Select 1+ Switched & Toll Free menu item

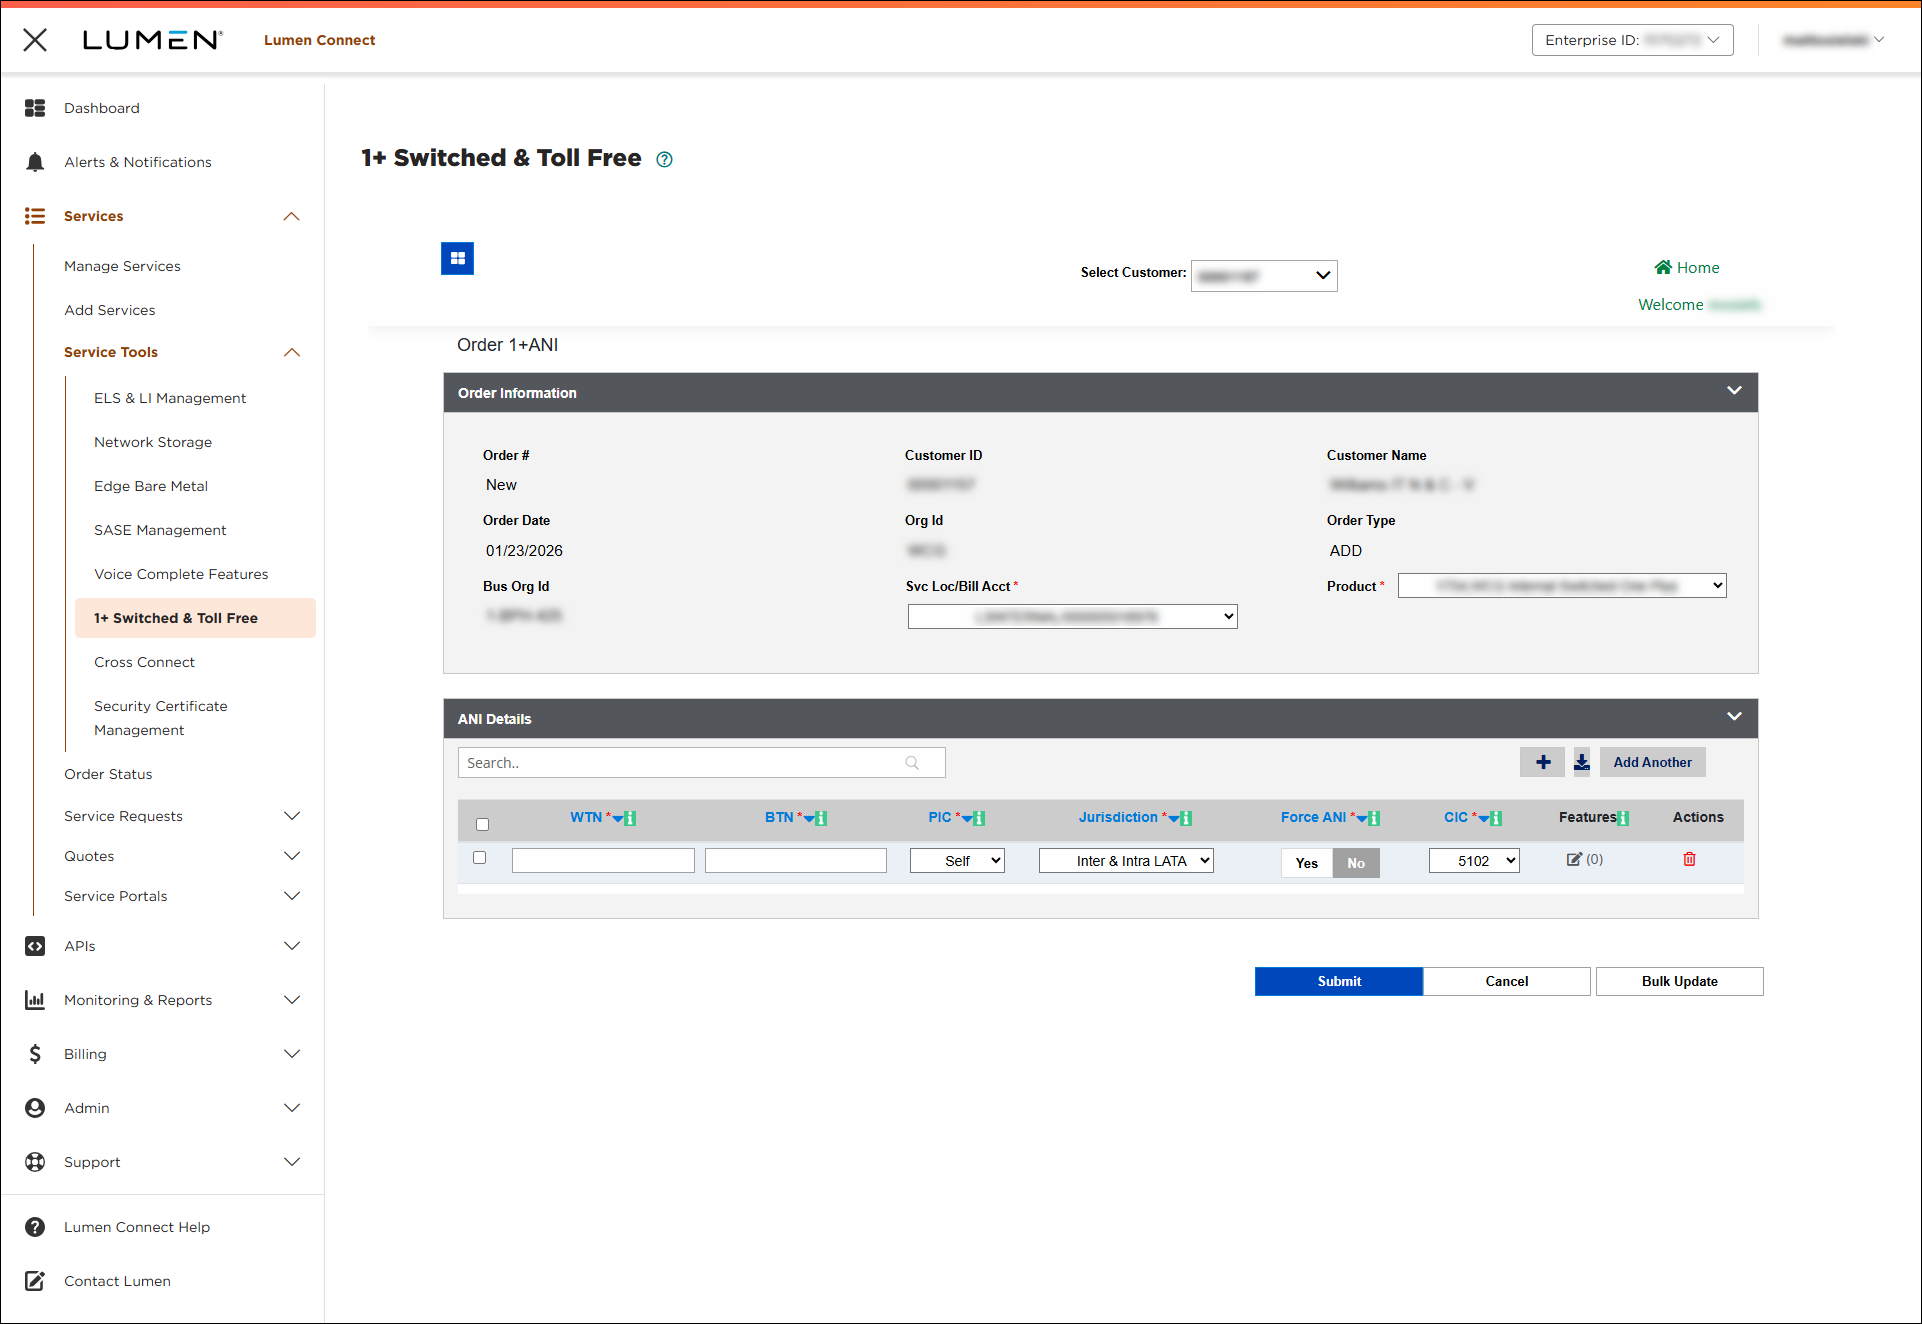pyautogui.click(x=195, y=618)
